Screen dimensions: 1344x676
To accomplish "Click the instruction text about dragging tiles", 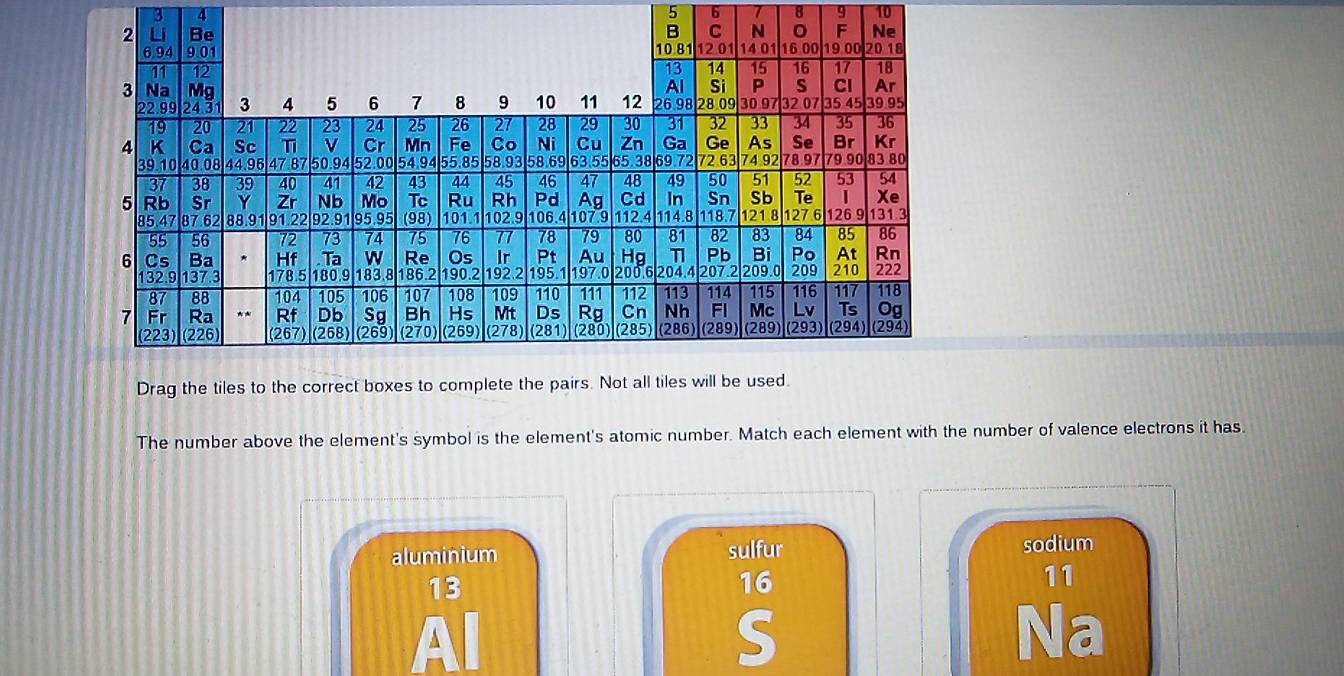I will click(x=460, y=384).
